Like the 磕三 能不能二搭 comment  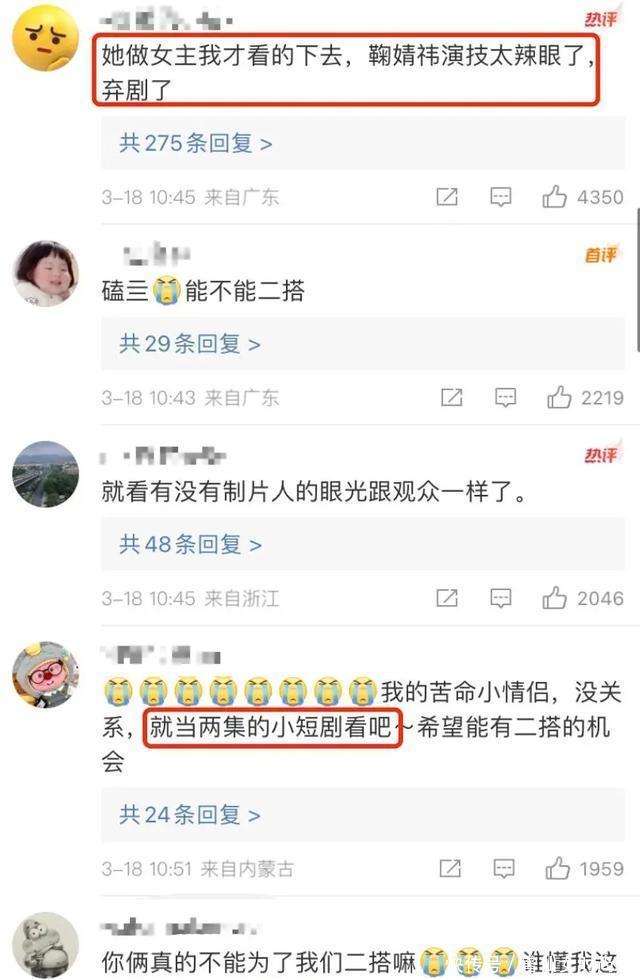(559, 397)
